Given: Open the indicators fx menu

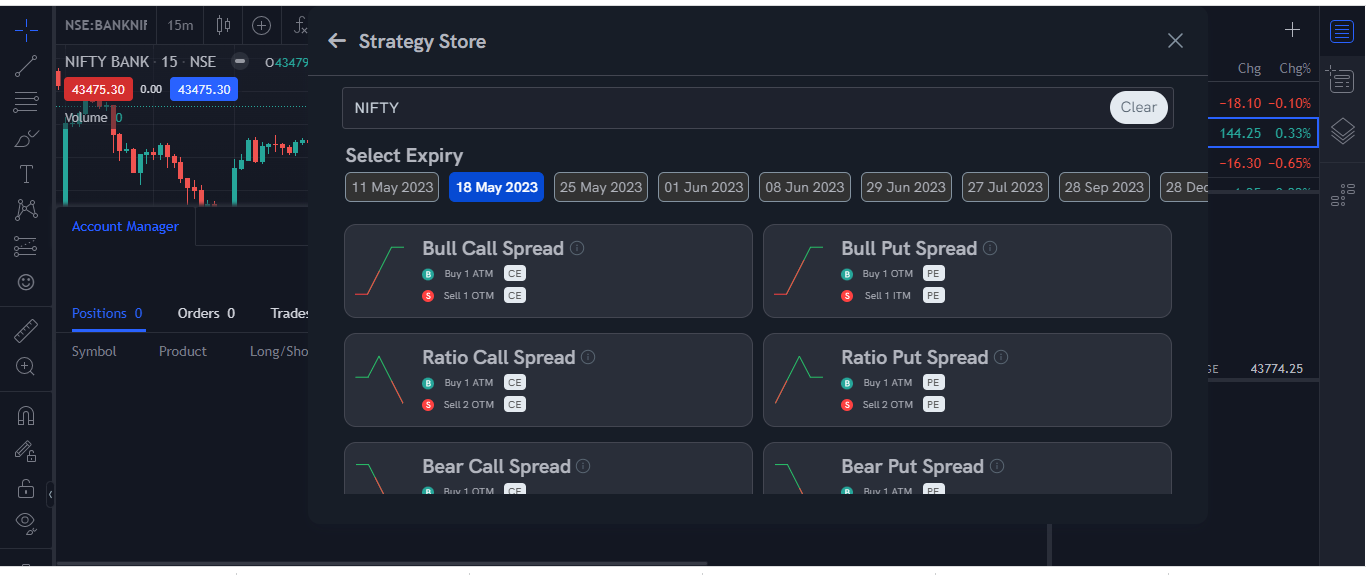Looking at the screenshot, I should click(300, 25).
